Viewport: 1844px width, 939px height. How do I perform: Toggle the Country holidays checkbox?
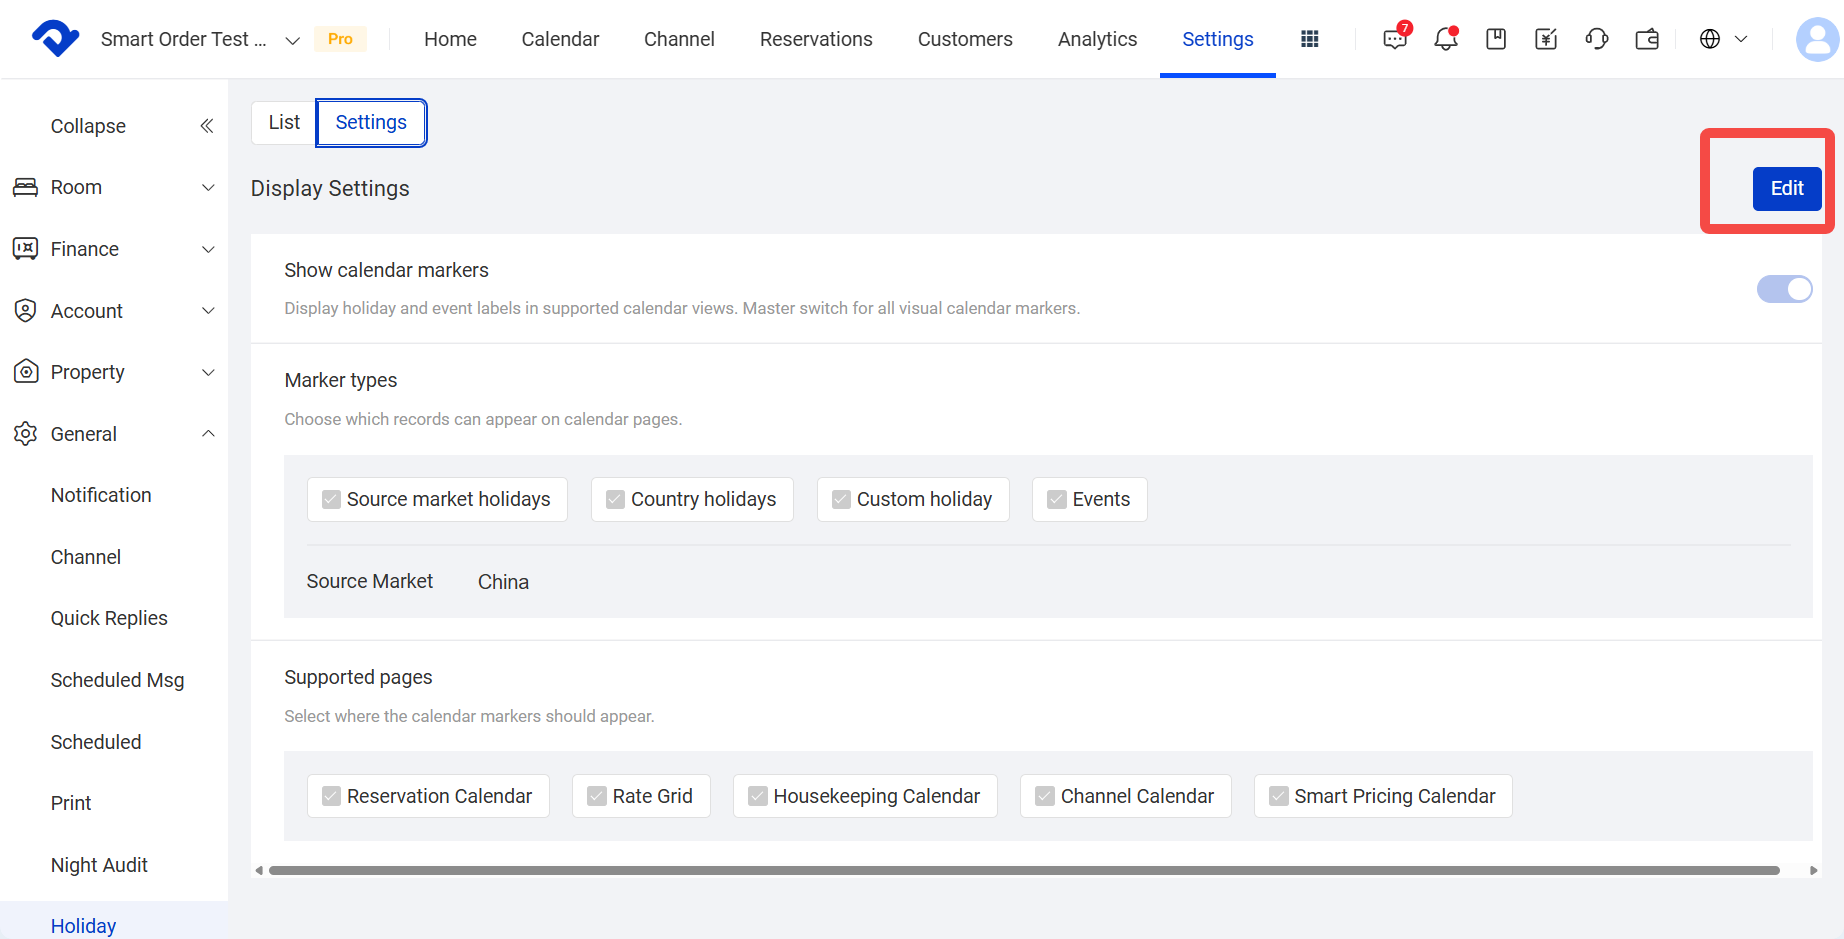pyautogui.click(x=615, y=499)
